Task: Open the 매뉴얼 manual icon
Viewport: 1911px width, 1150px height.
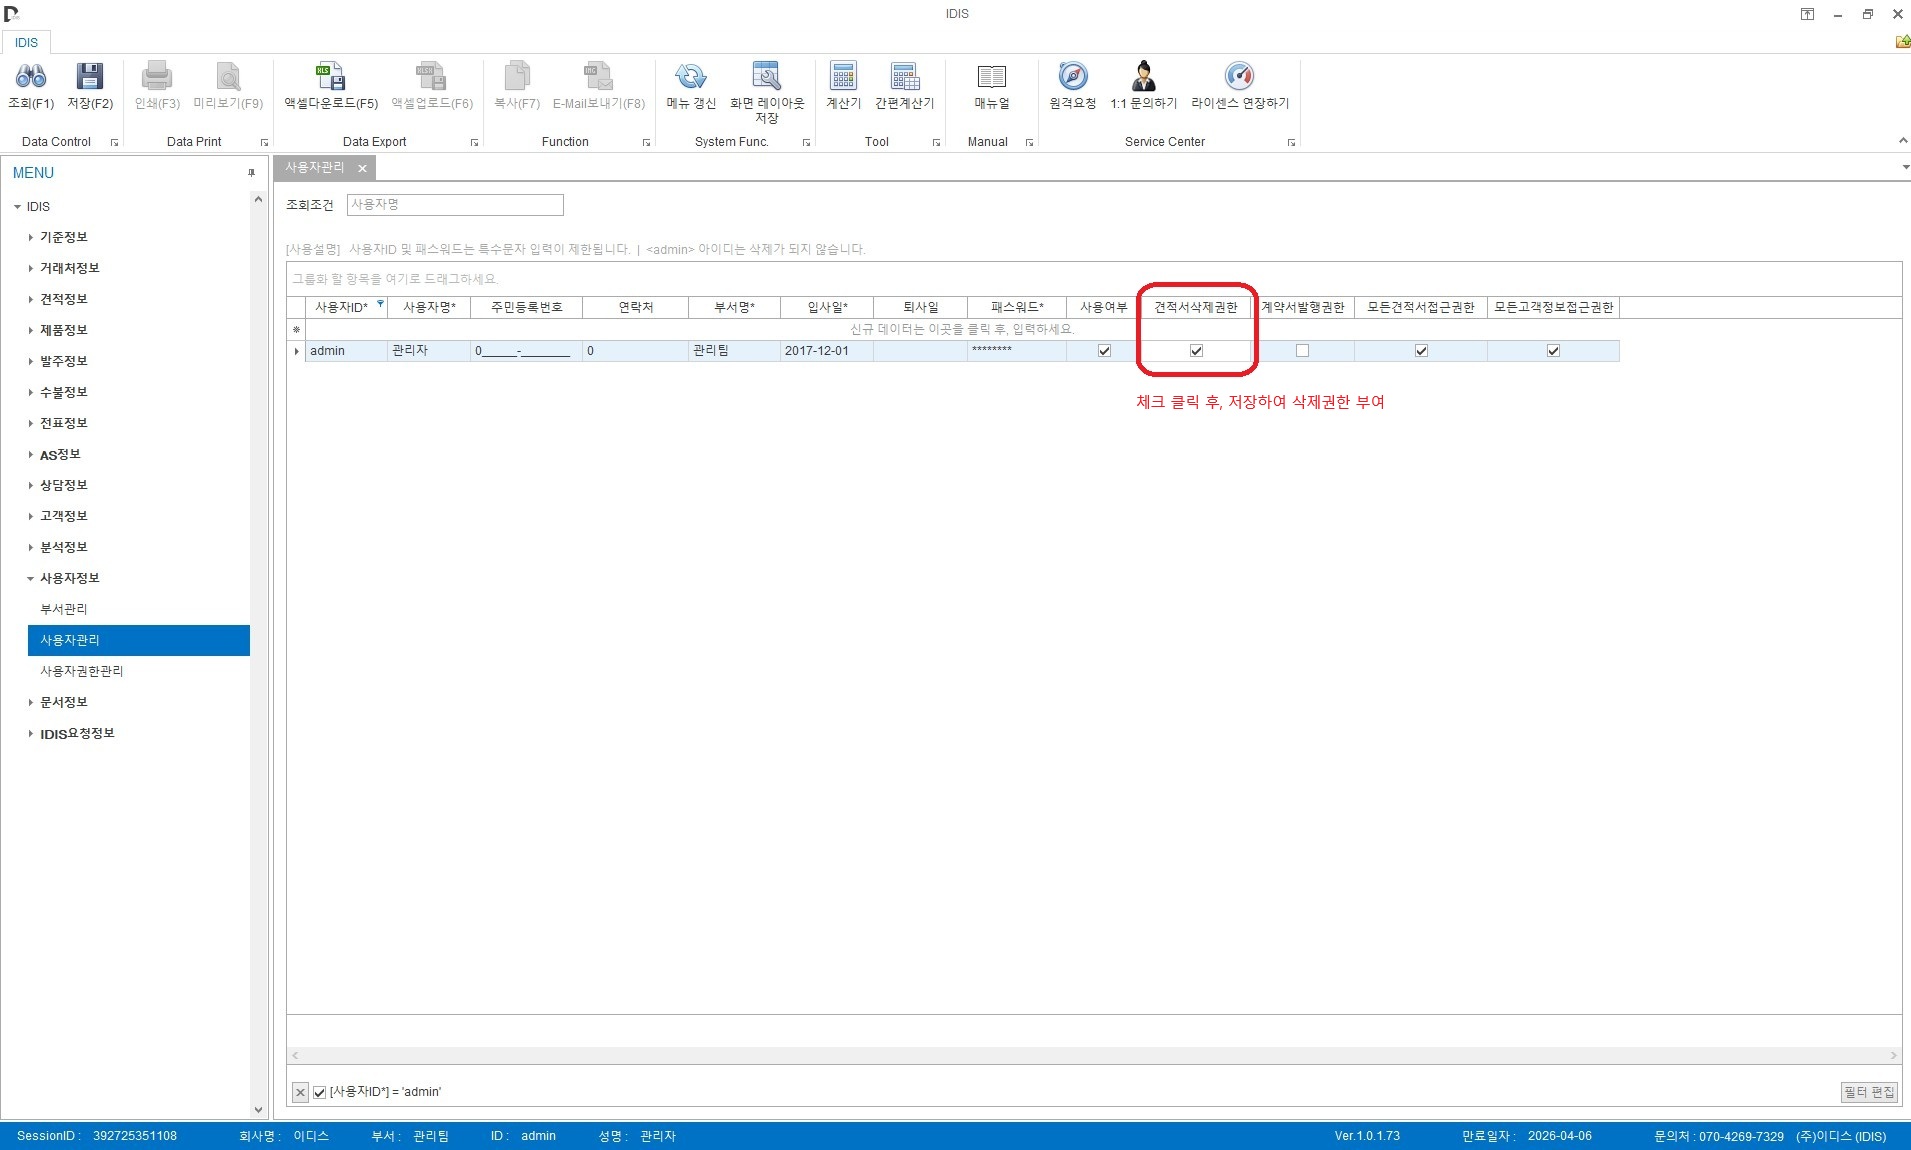Action: [x=991, y=77]
